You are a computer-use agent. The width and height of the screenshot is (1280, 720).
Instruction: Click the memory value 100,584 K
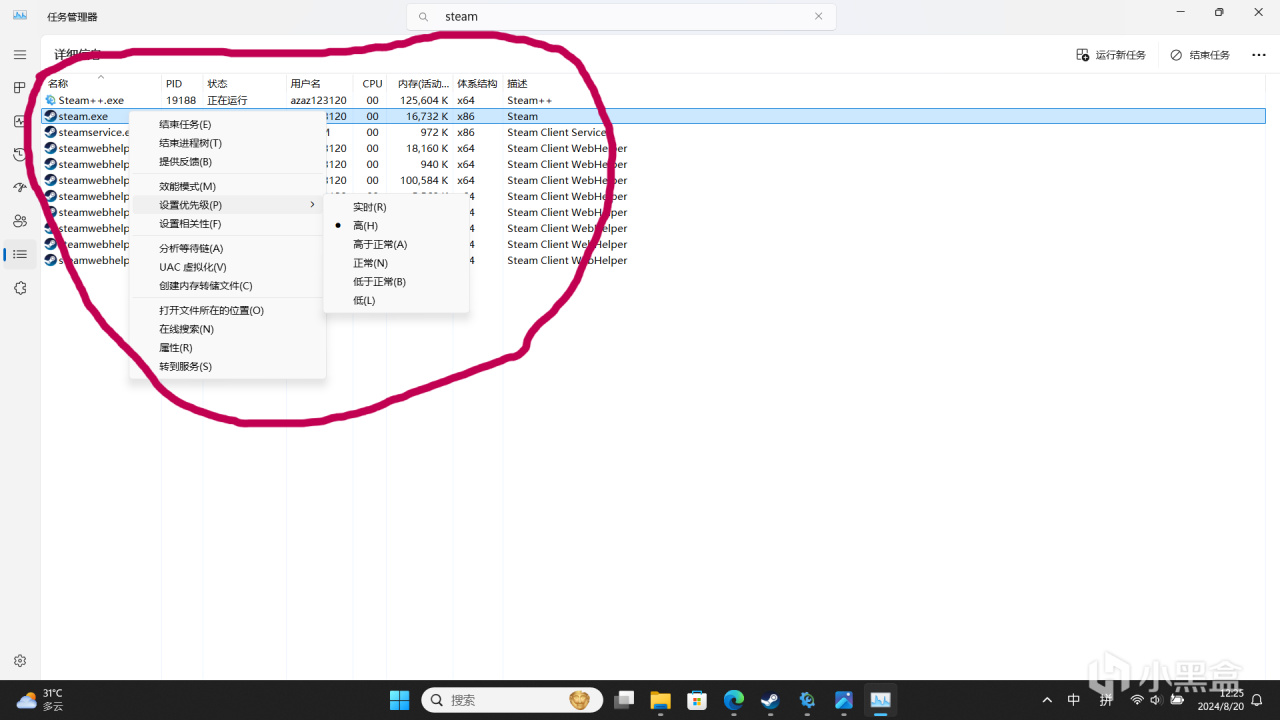pyautogui.click(x=424, y=180)
